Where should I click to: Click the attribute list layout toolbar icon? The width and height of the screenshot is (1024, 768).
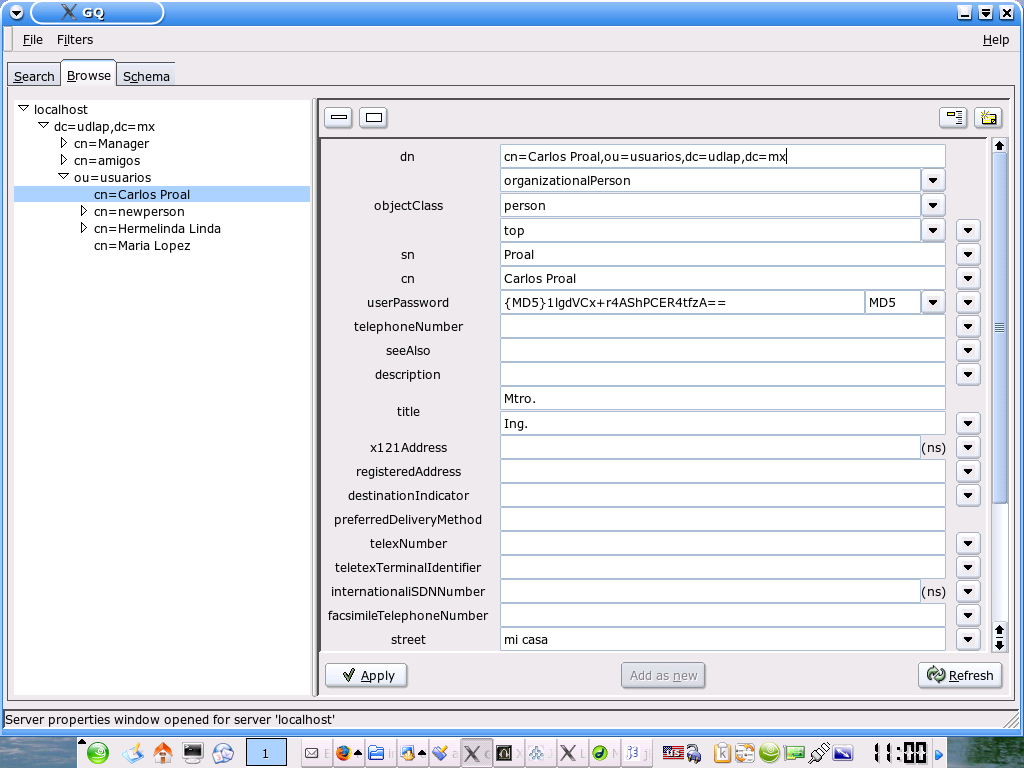(x=953, y=118)
